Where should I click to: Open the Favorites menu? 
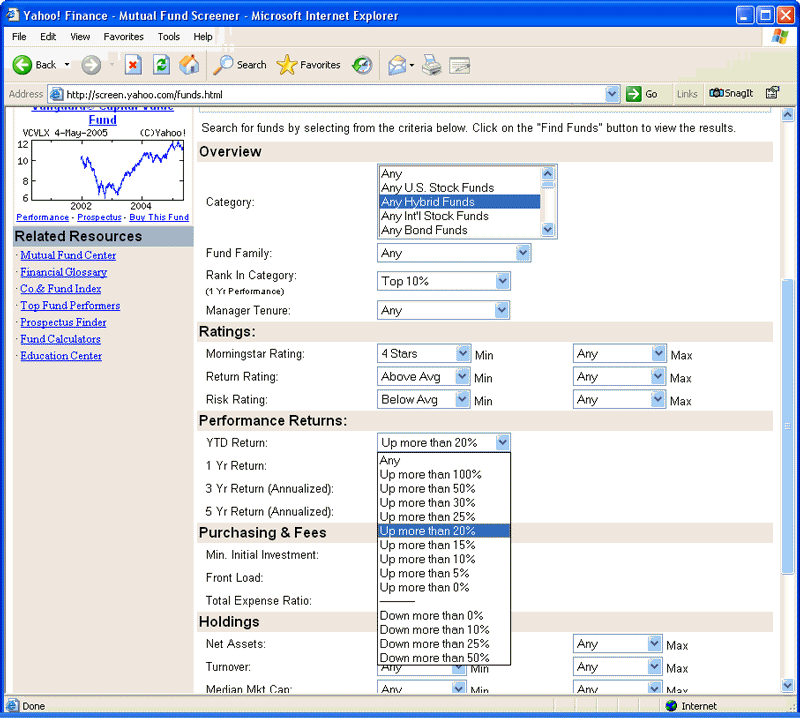click(x=123, y=36)
